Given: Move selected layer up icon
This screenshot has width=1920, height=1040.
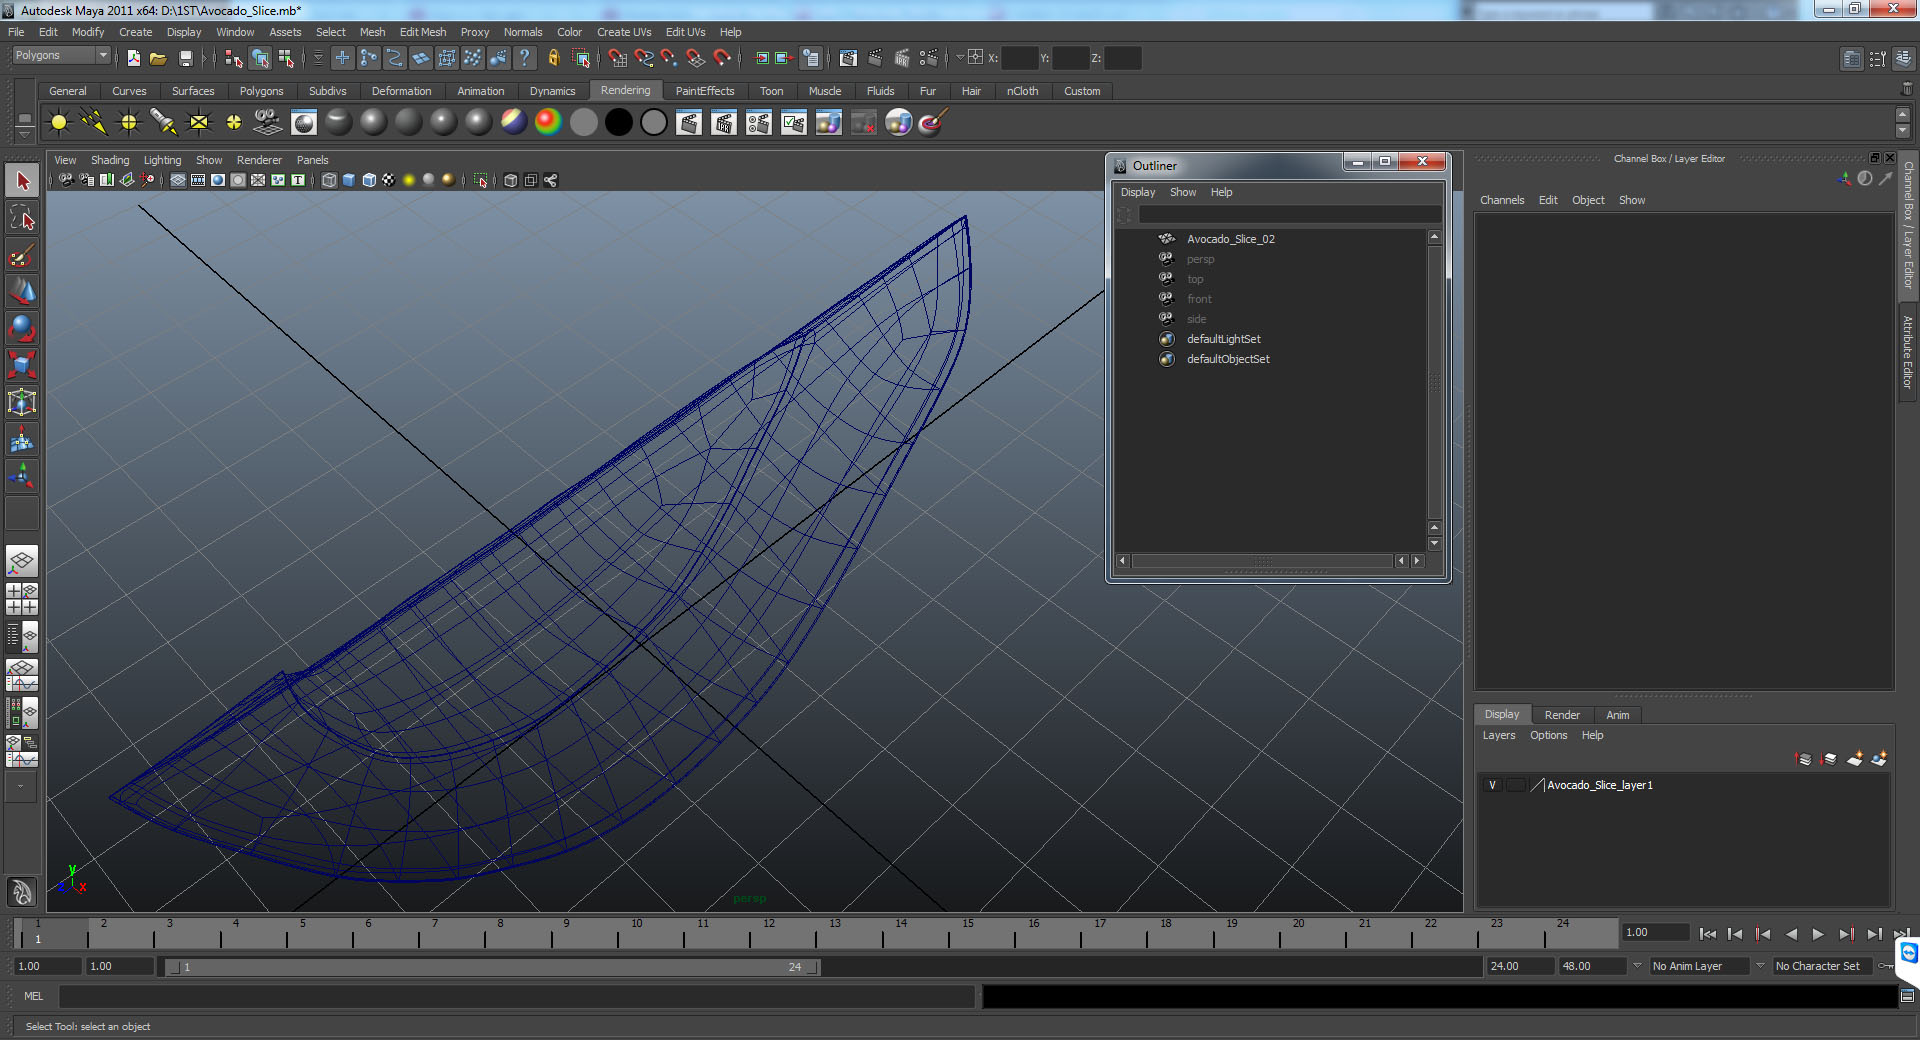Looking at the screenshot, I should 1804,759.
